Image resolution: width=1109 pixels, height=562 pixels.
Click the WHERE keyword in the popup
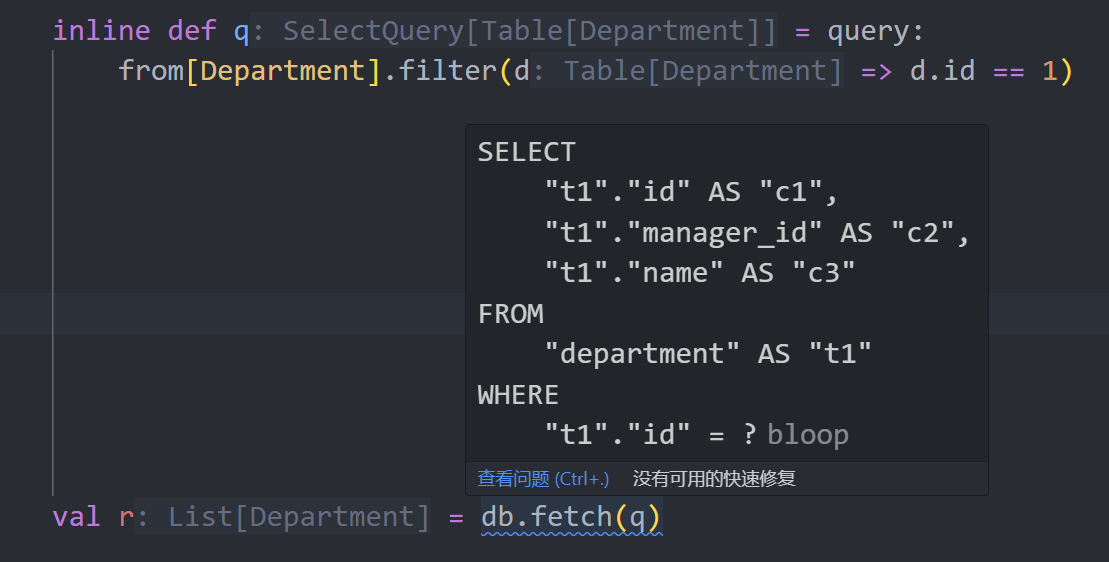pos(518,394)
